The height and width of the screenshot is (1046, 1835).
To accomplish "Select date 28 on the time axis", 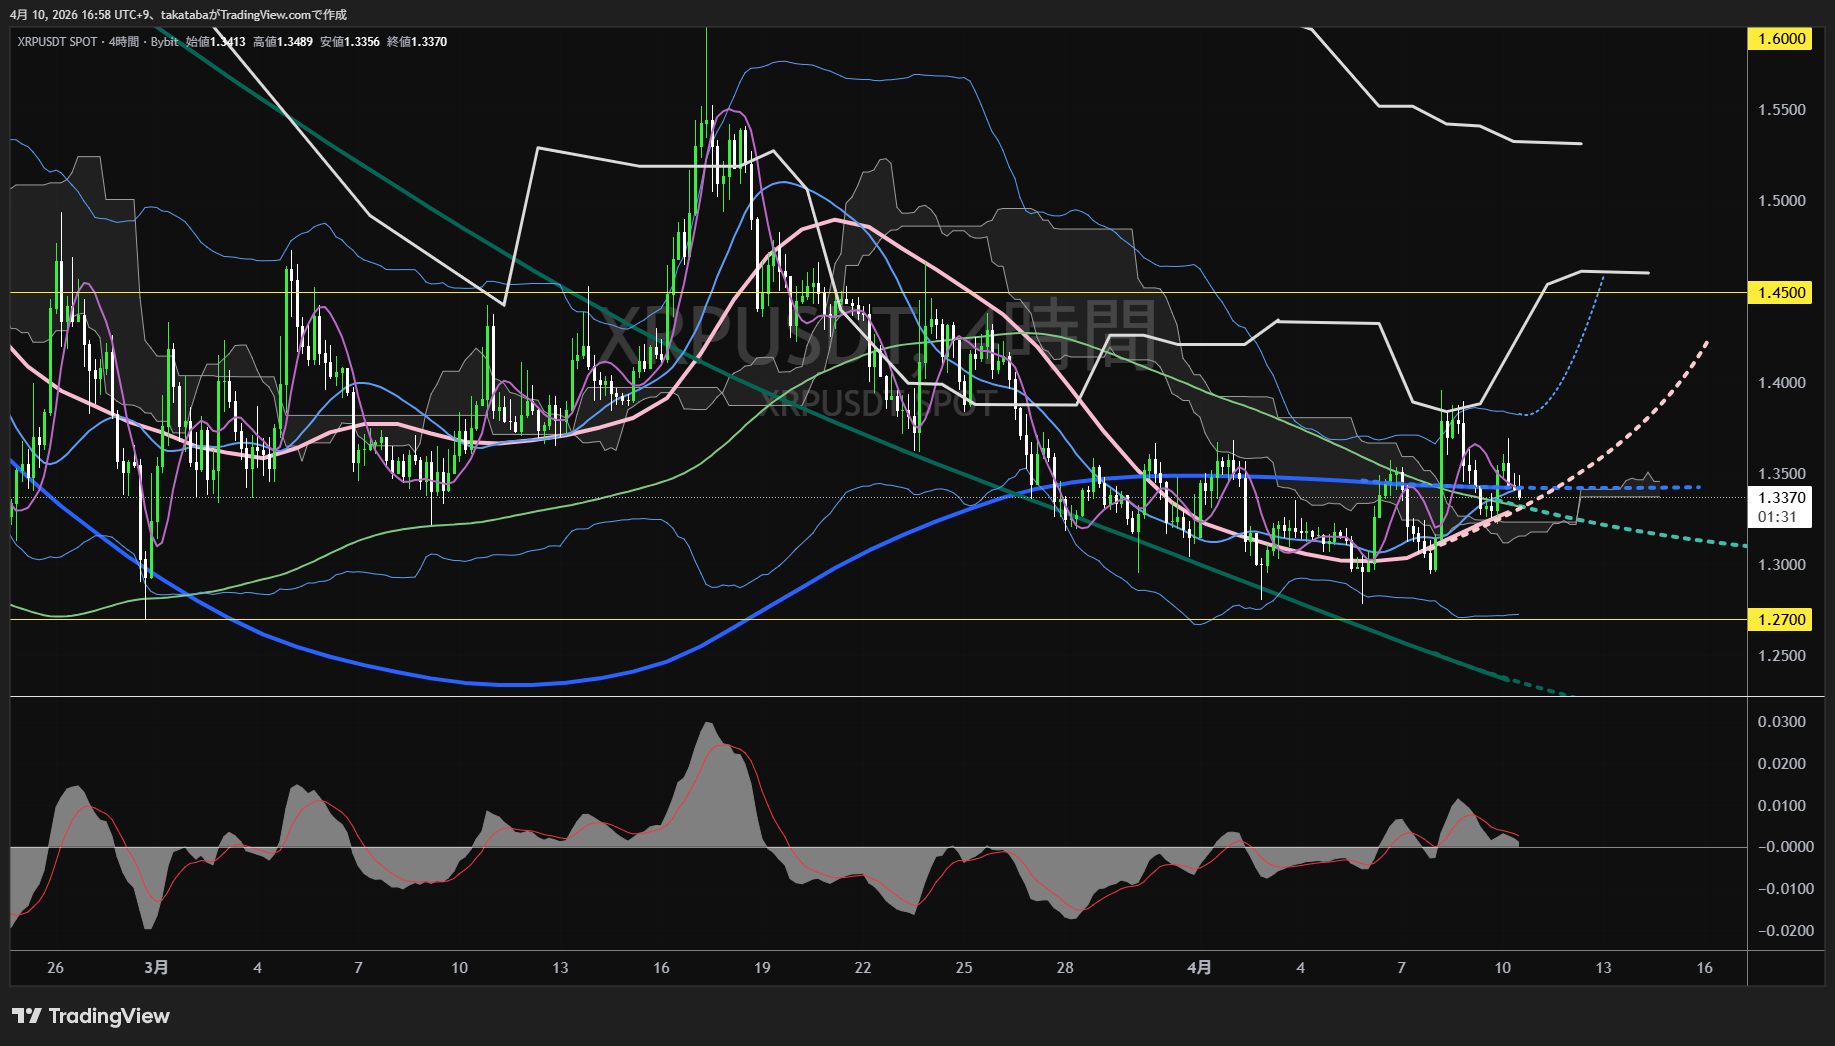I will pyautogui.click(x=1065, y=968).
